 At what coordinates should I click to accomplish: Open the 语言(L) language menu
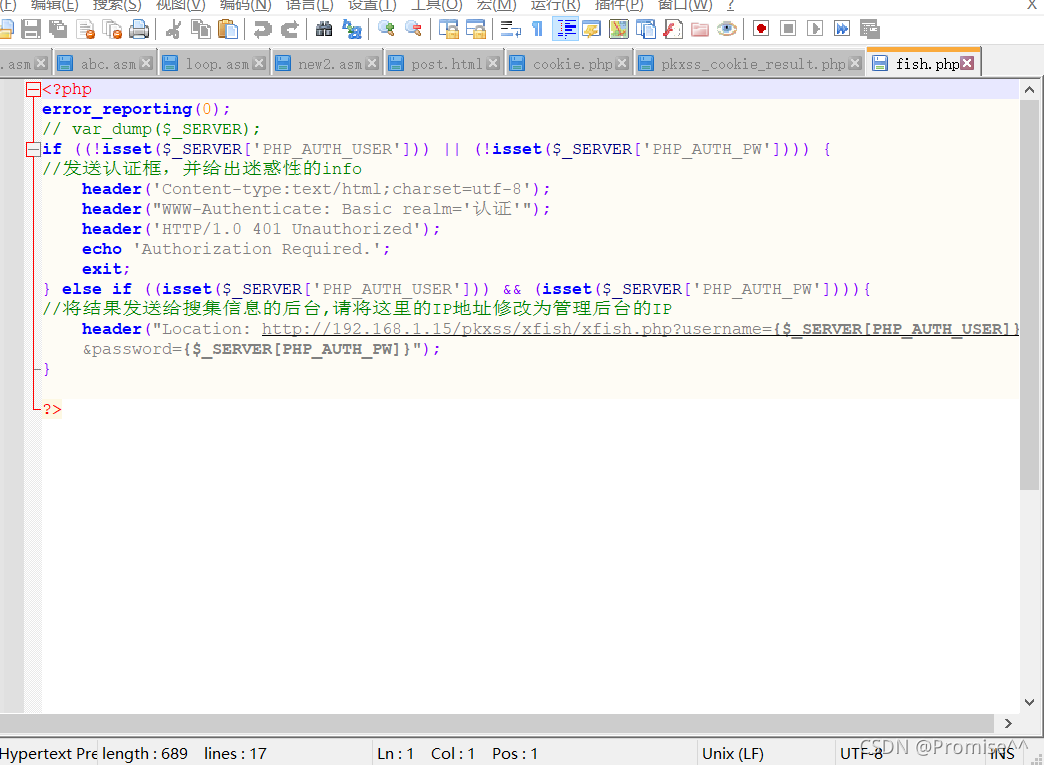309,5
